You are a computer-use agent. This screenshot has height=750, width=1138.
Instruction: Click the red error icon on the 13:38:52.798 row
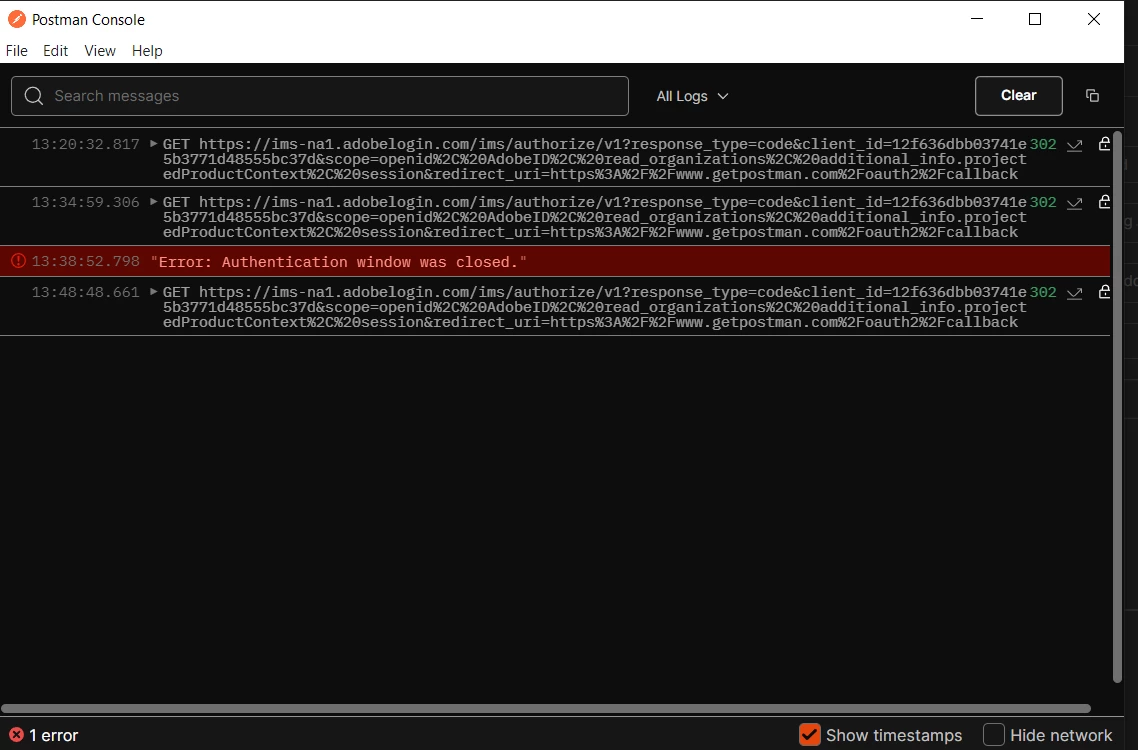[18, 261]
